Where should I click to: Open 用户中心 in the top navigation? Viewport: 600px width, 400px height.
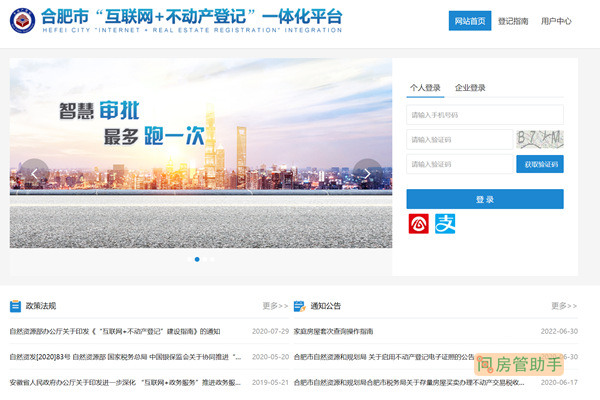[x=556, y=20]
